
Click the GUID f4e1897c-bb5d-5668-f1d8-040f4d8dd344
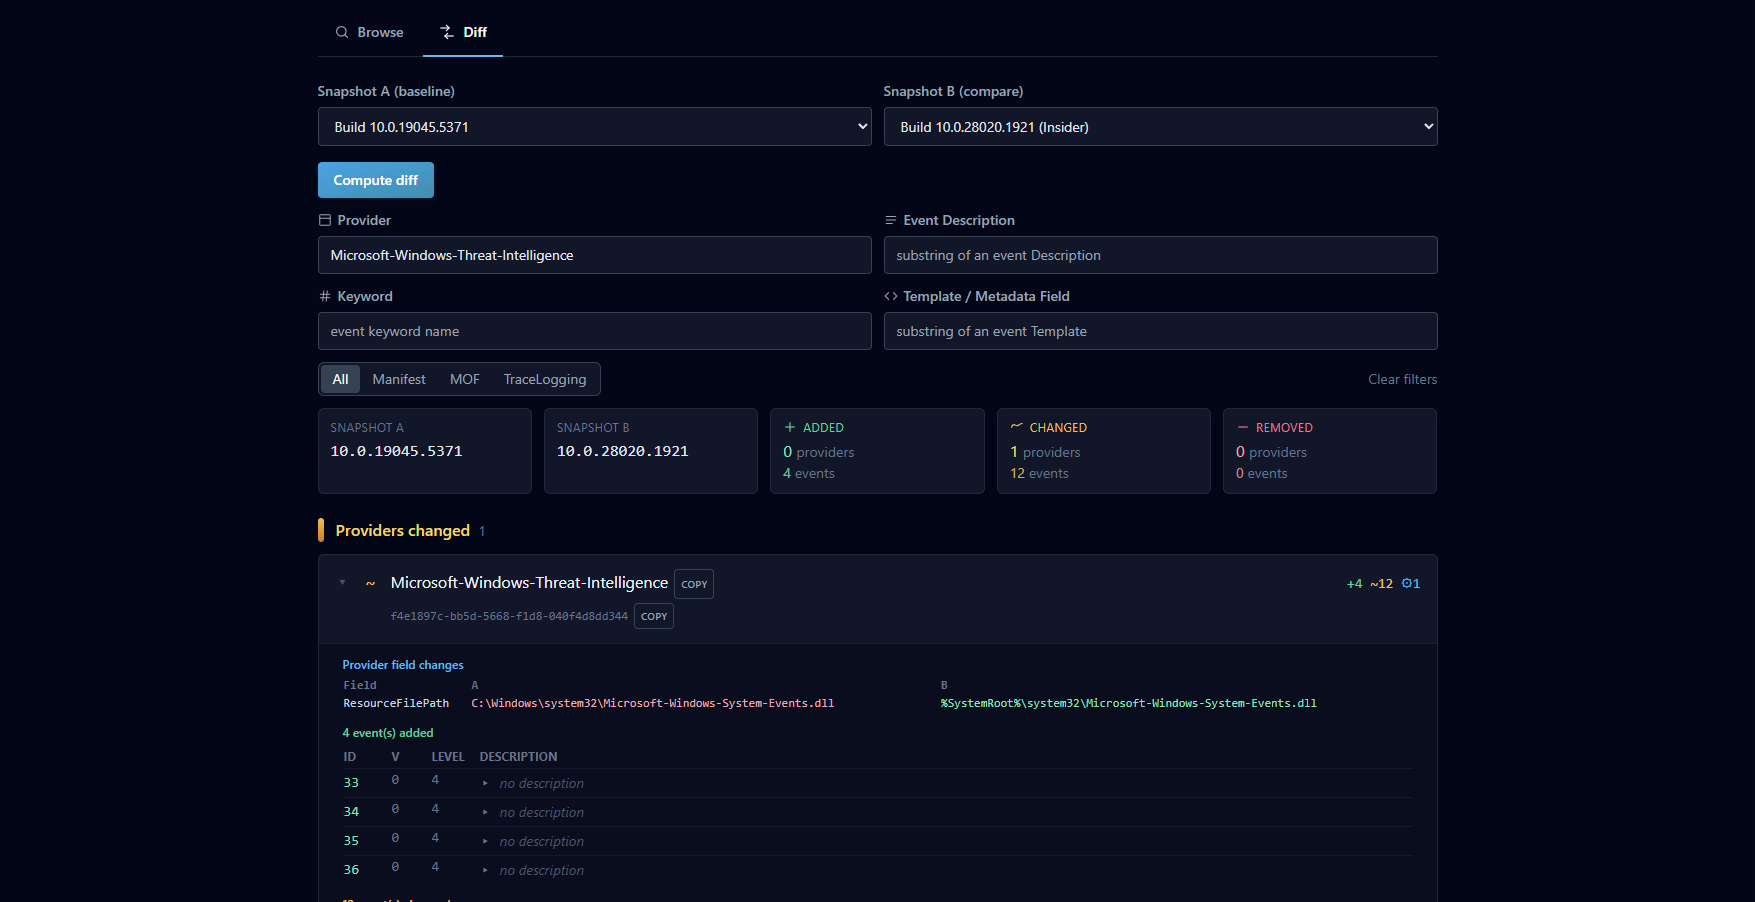509,616
